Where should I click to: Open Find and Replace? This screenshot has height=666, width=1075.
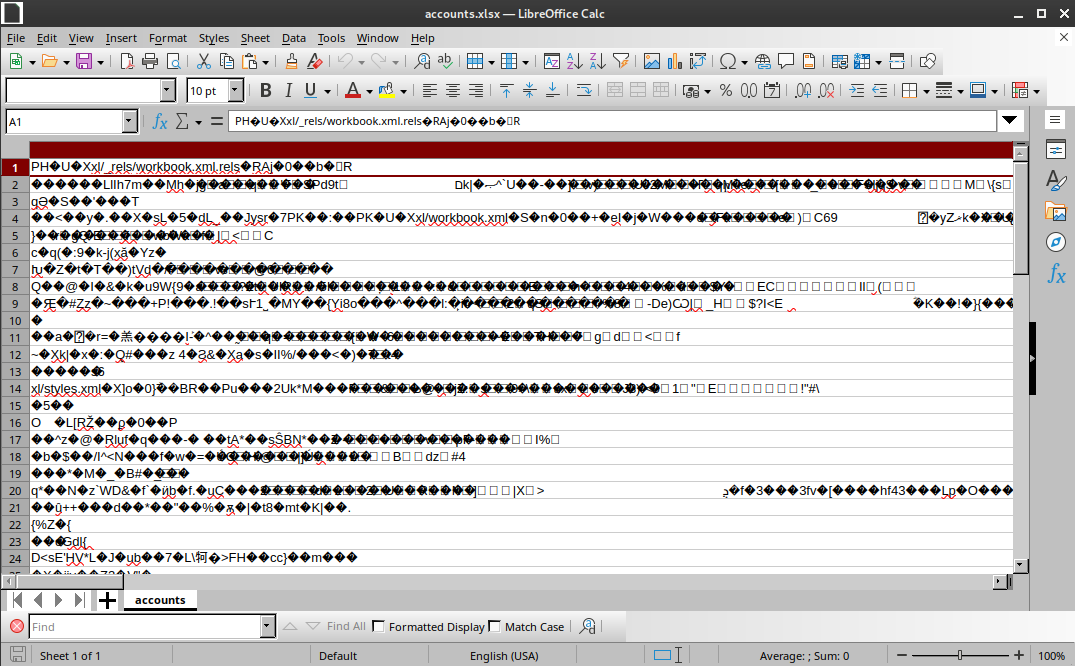coord(420,61)
